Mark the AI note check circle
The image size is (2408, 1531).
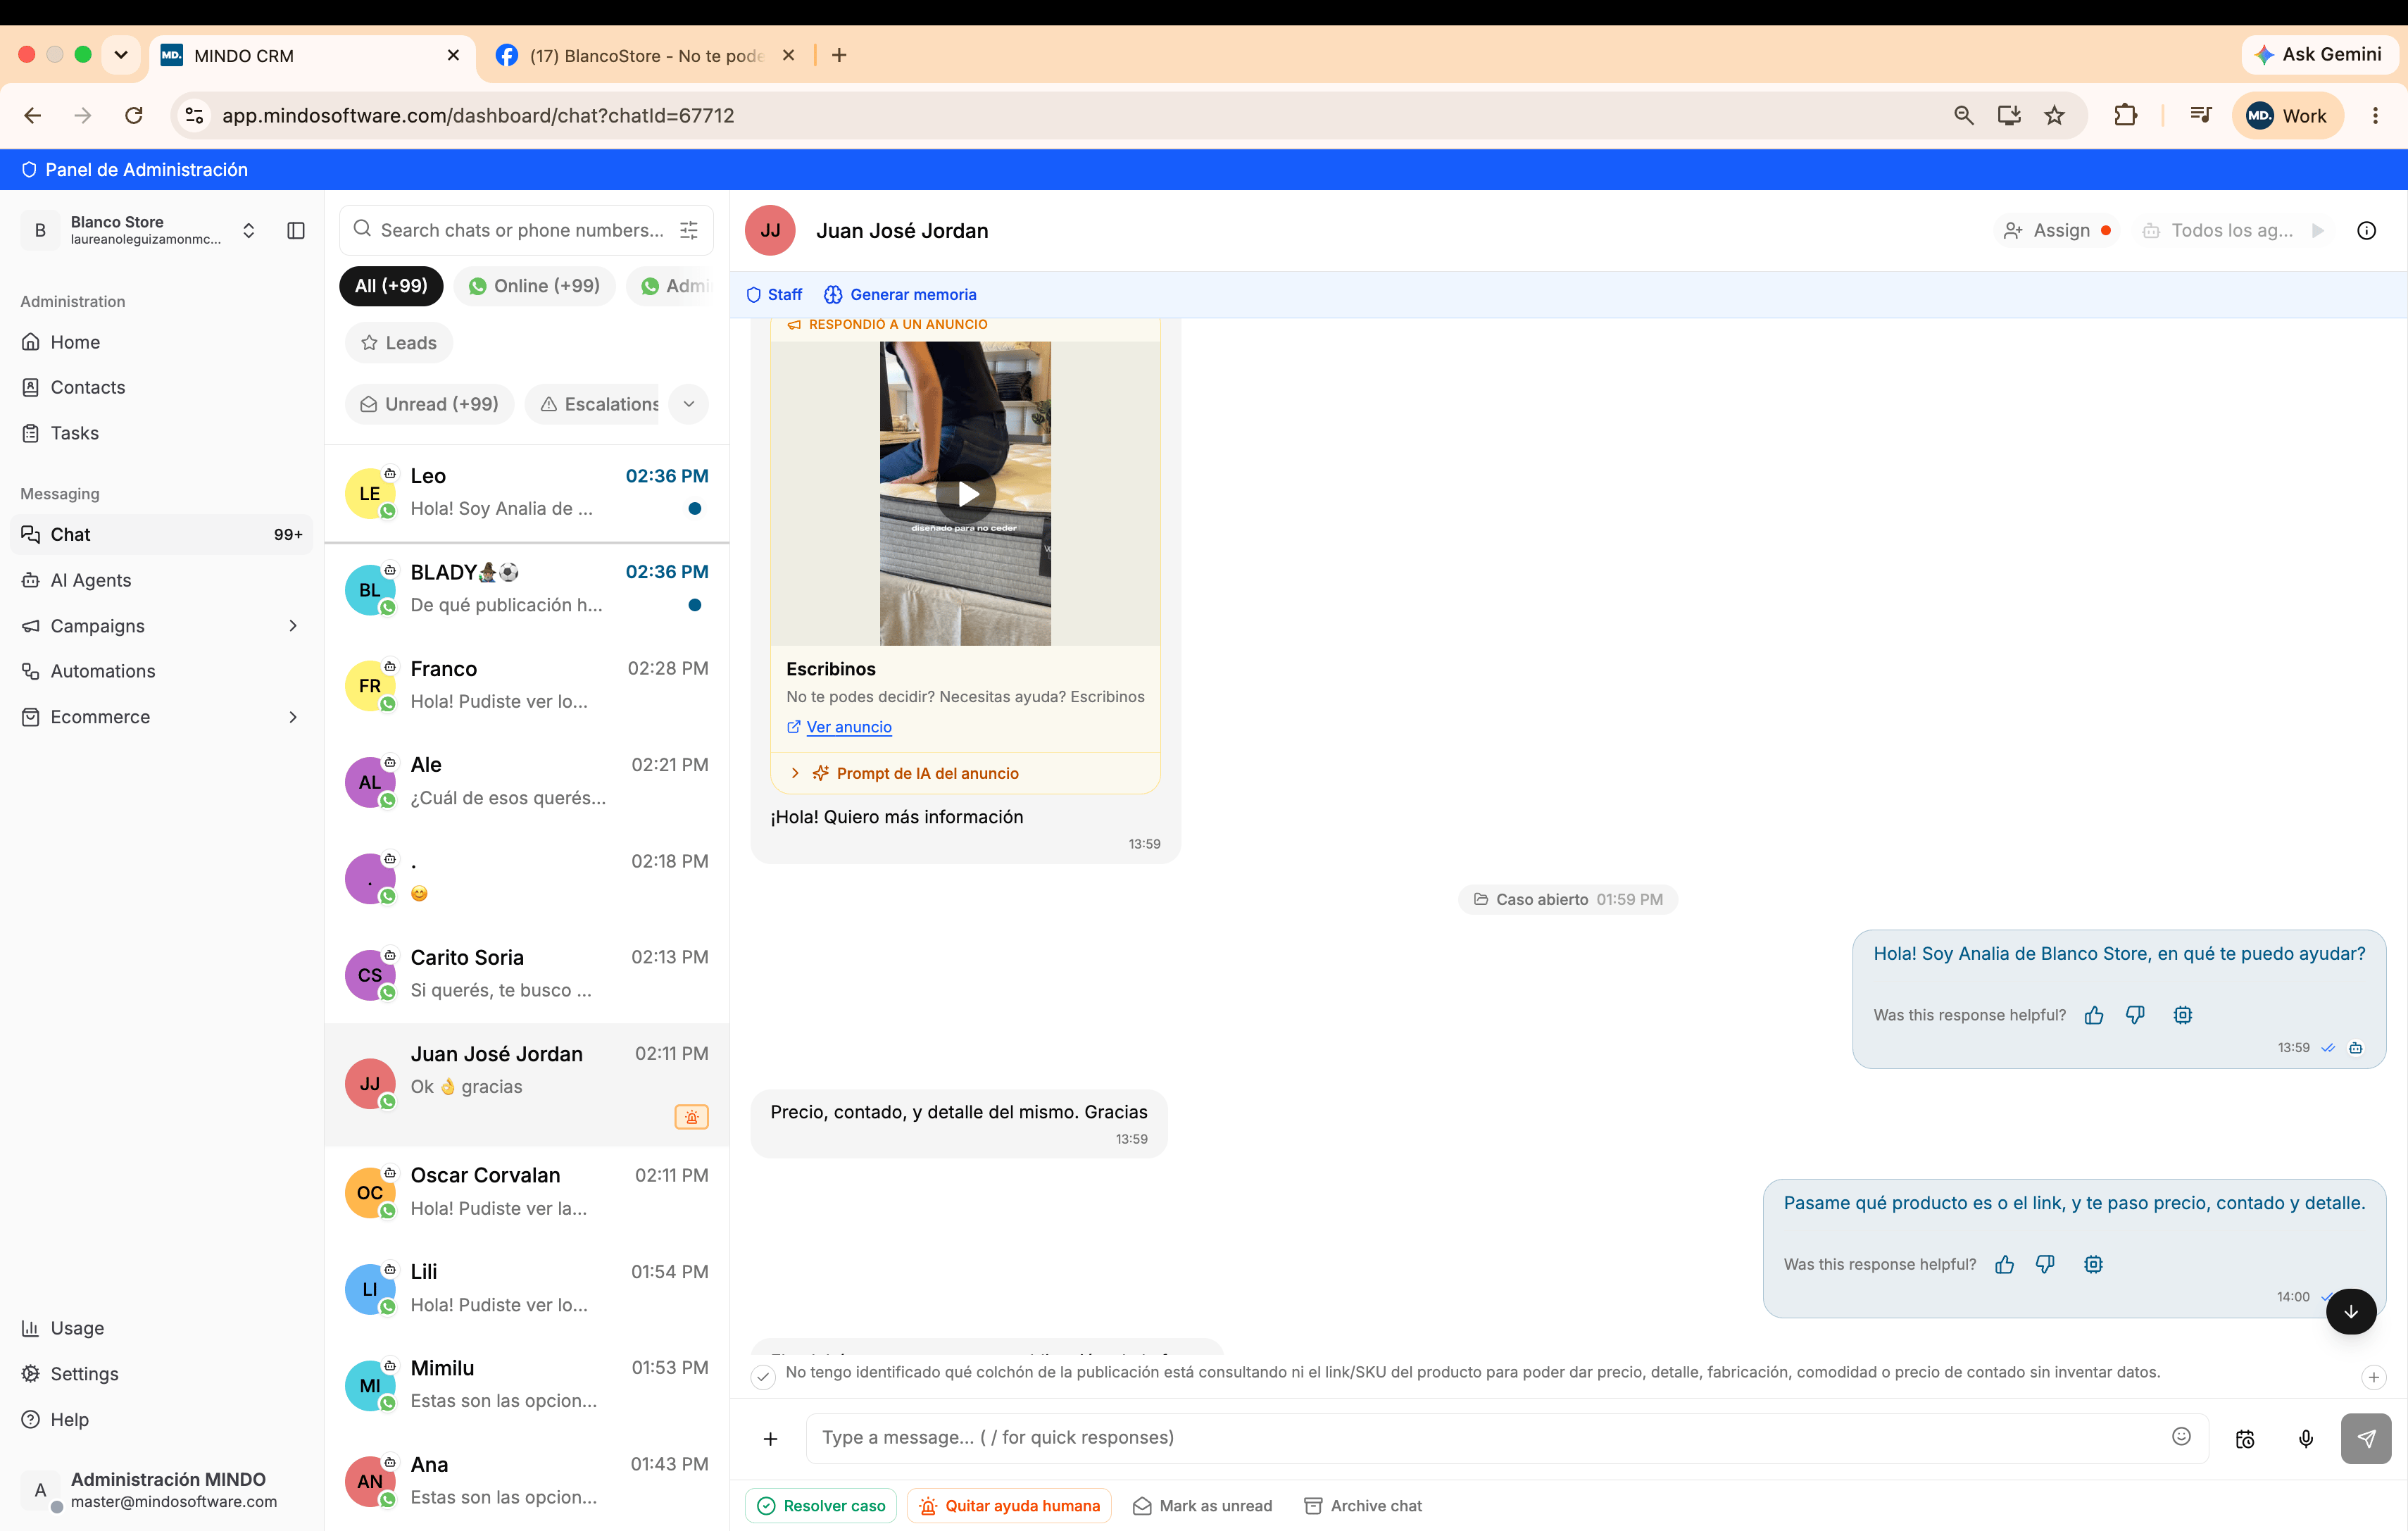pyautogui.click(x=763, y=1377)
